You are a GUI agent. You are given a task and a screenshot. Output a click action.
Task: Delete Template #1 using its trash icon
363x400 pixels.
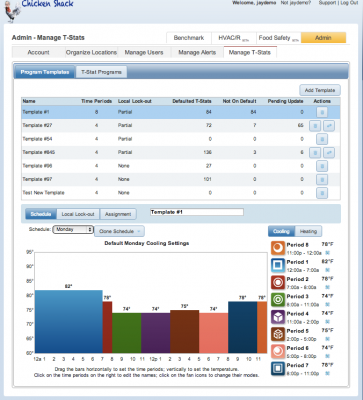[x=322, y=112]
